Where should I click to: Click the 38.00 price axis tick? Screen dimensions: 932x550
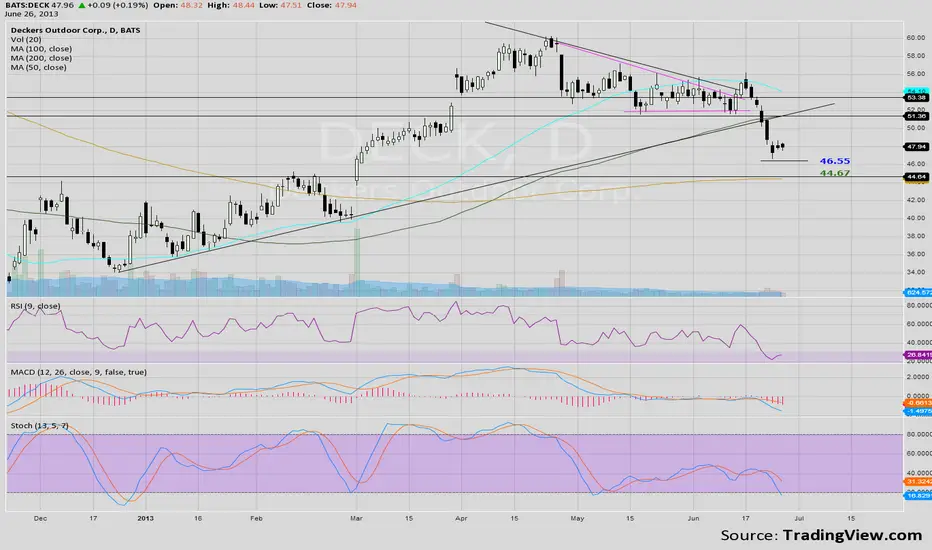click(915, 236)
